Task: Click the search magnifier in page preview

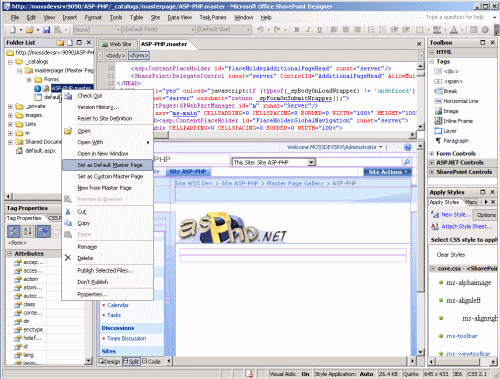Action: (x=407, y=162)
